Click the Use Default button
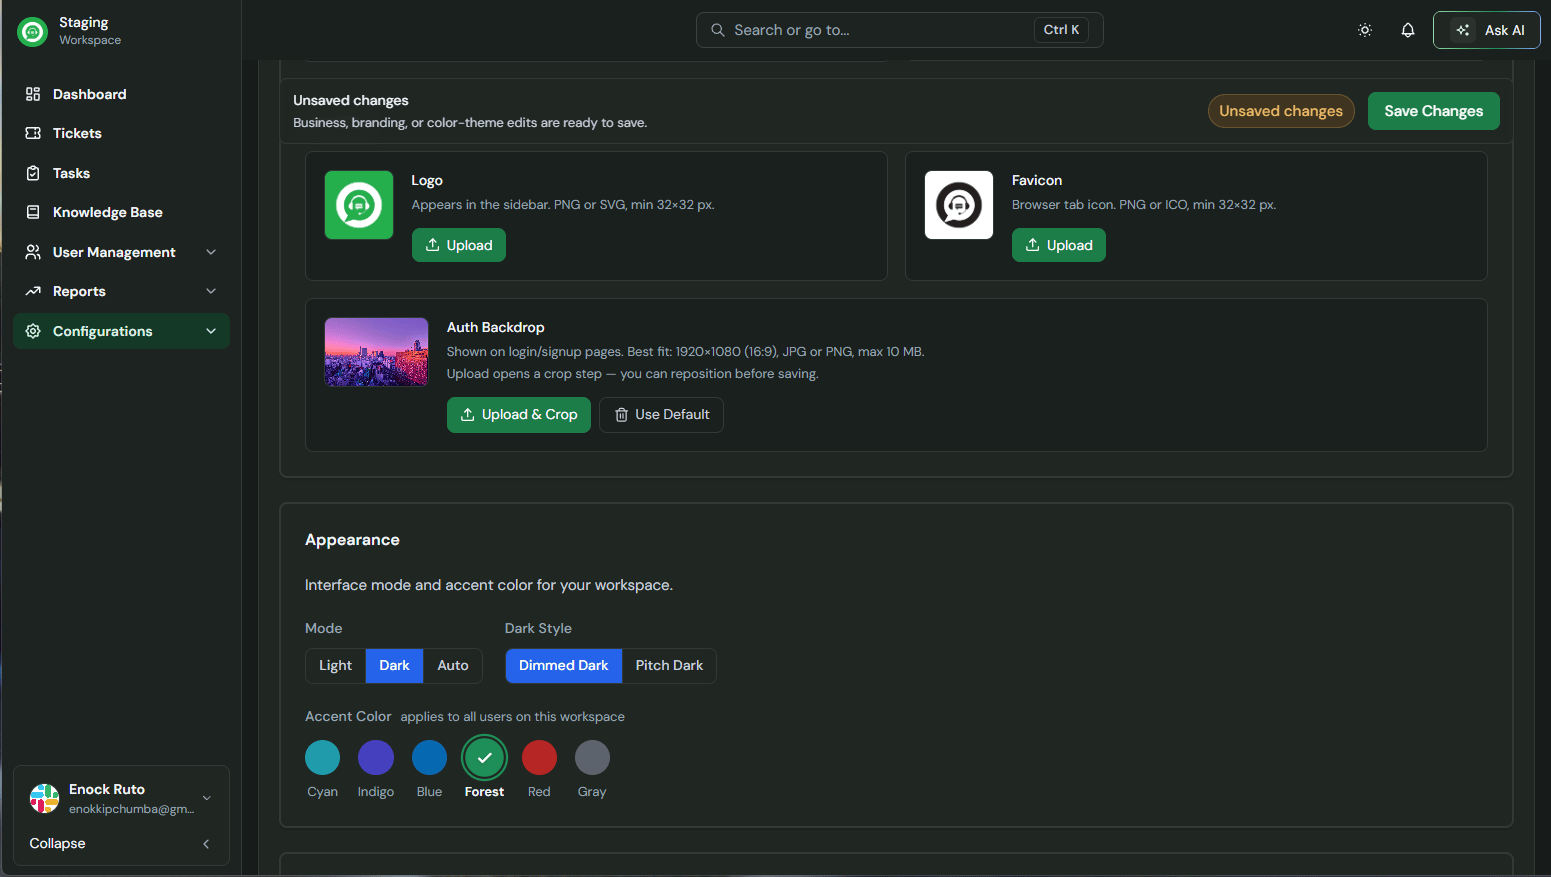Image resolution: width=1551 pixels, height=877 pixels. (x=661, y=415)
